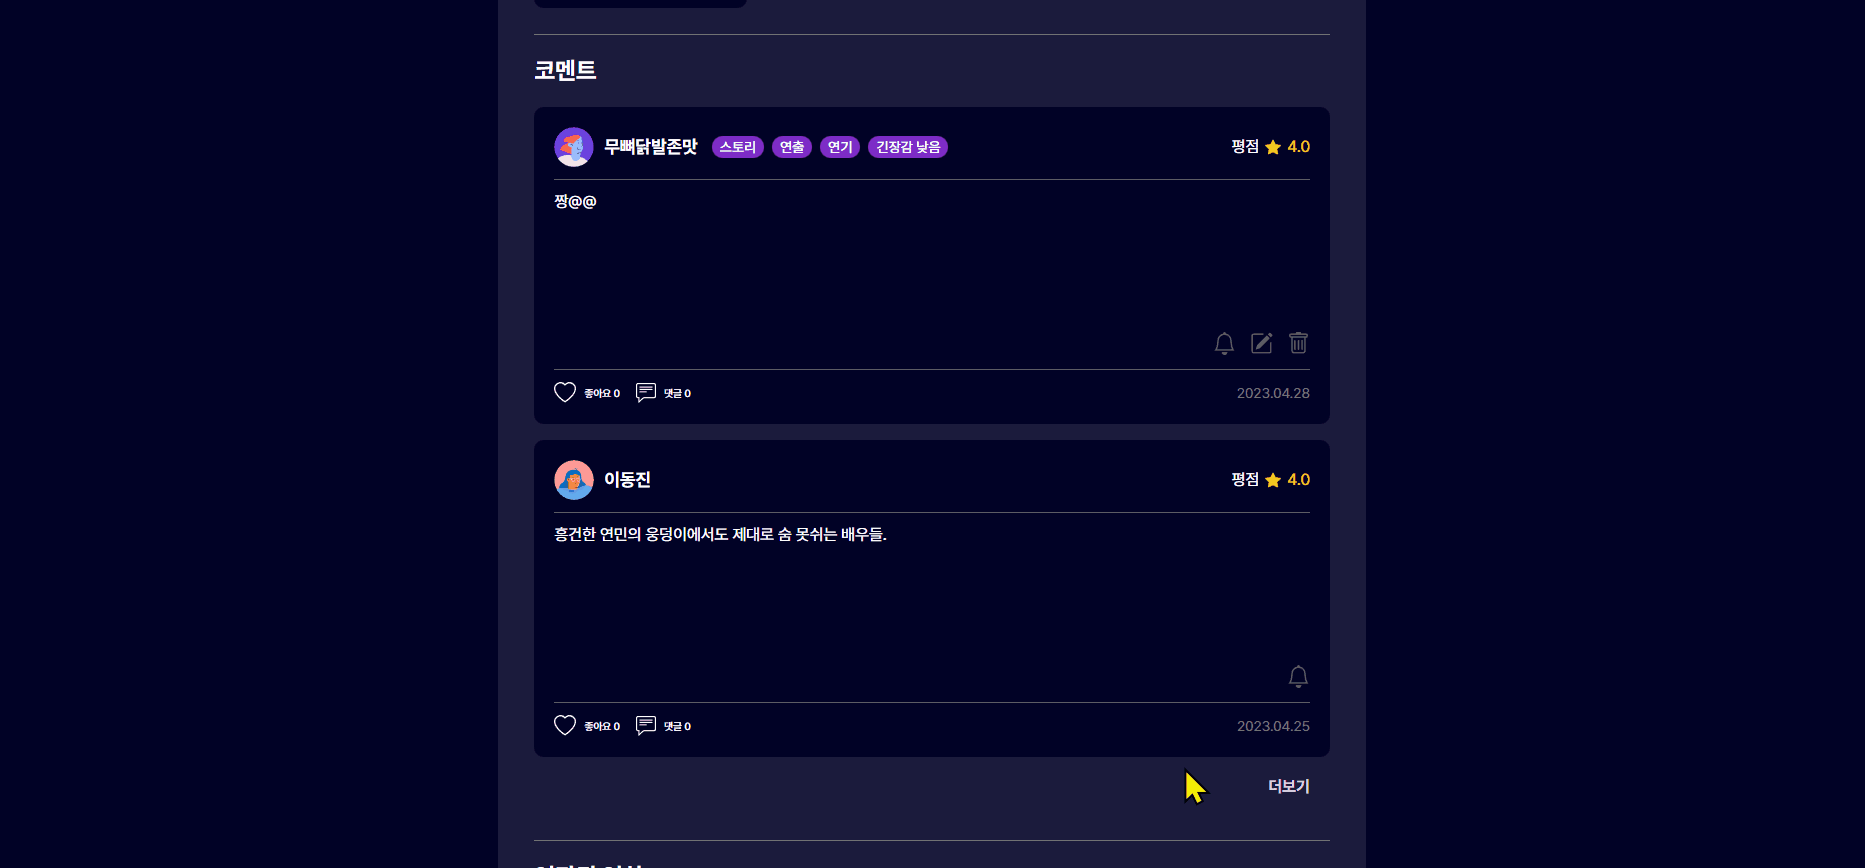Open replies on the 짱@@ comment
The height and width of the screenshot is (868, 1865).
(x=646, y=392)
